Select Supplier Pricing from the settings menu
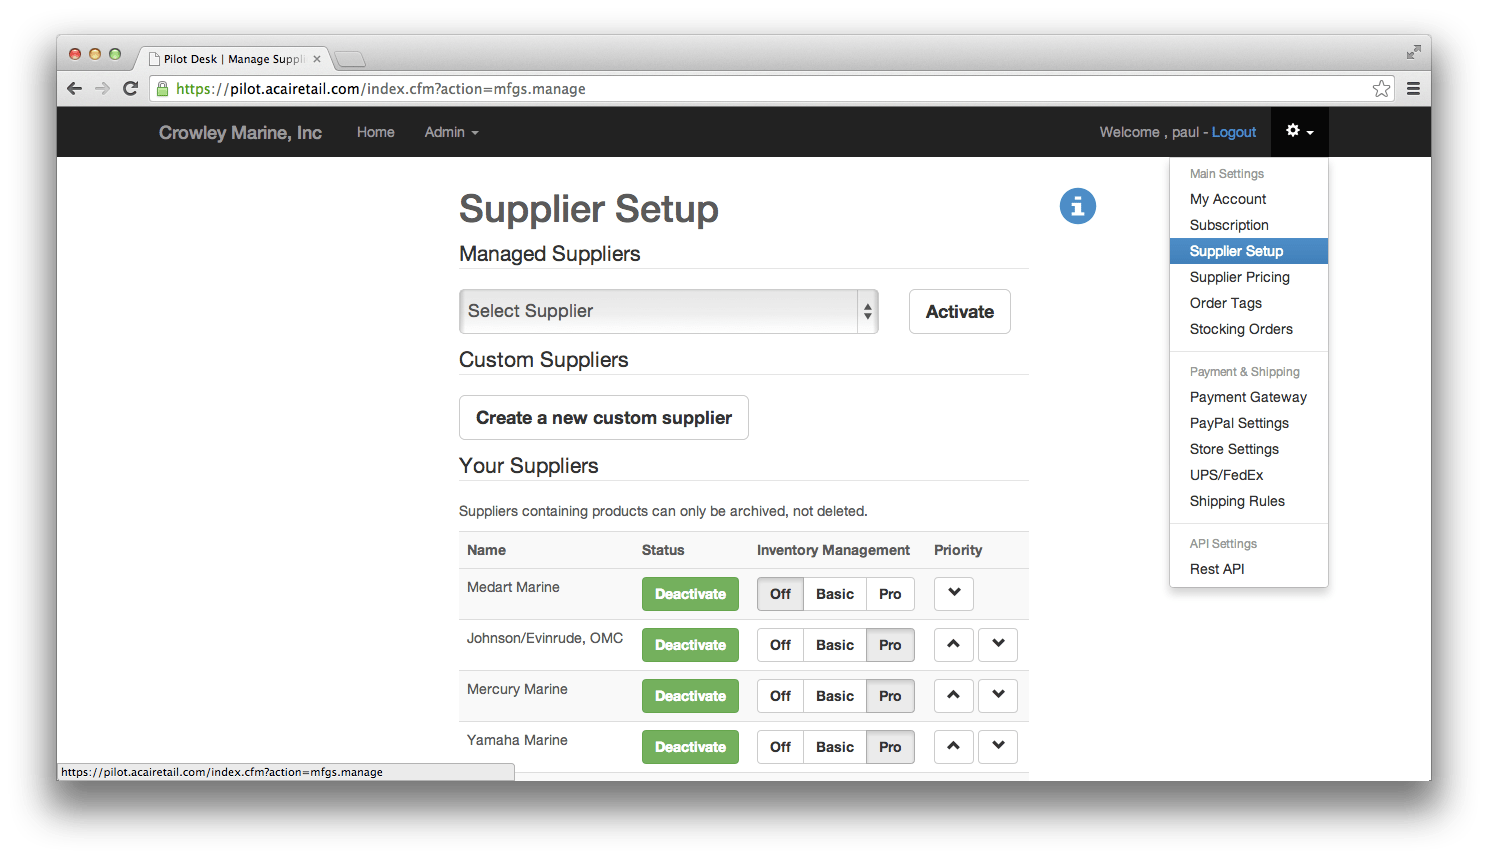 1240,277
